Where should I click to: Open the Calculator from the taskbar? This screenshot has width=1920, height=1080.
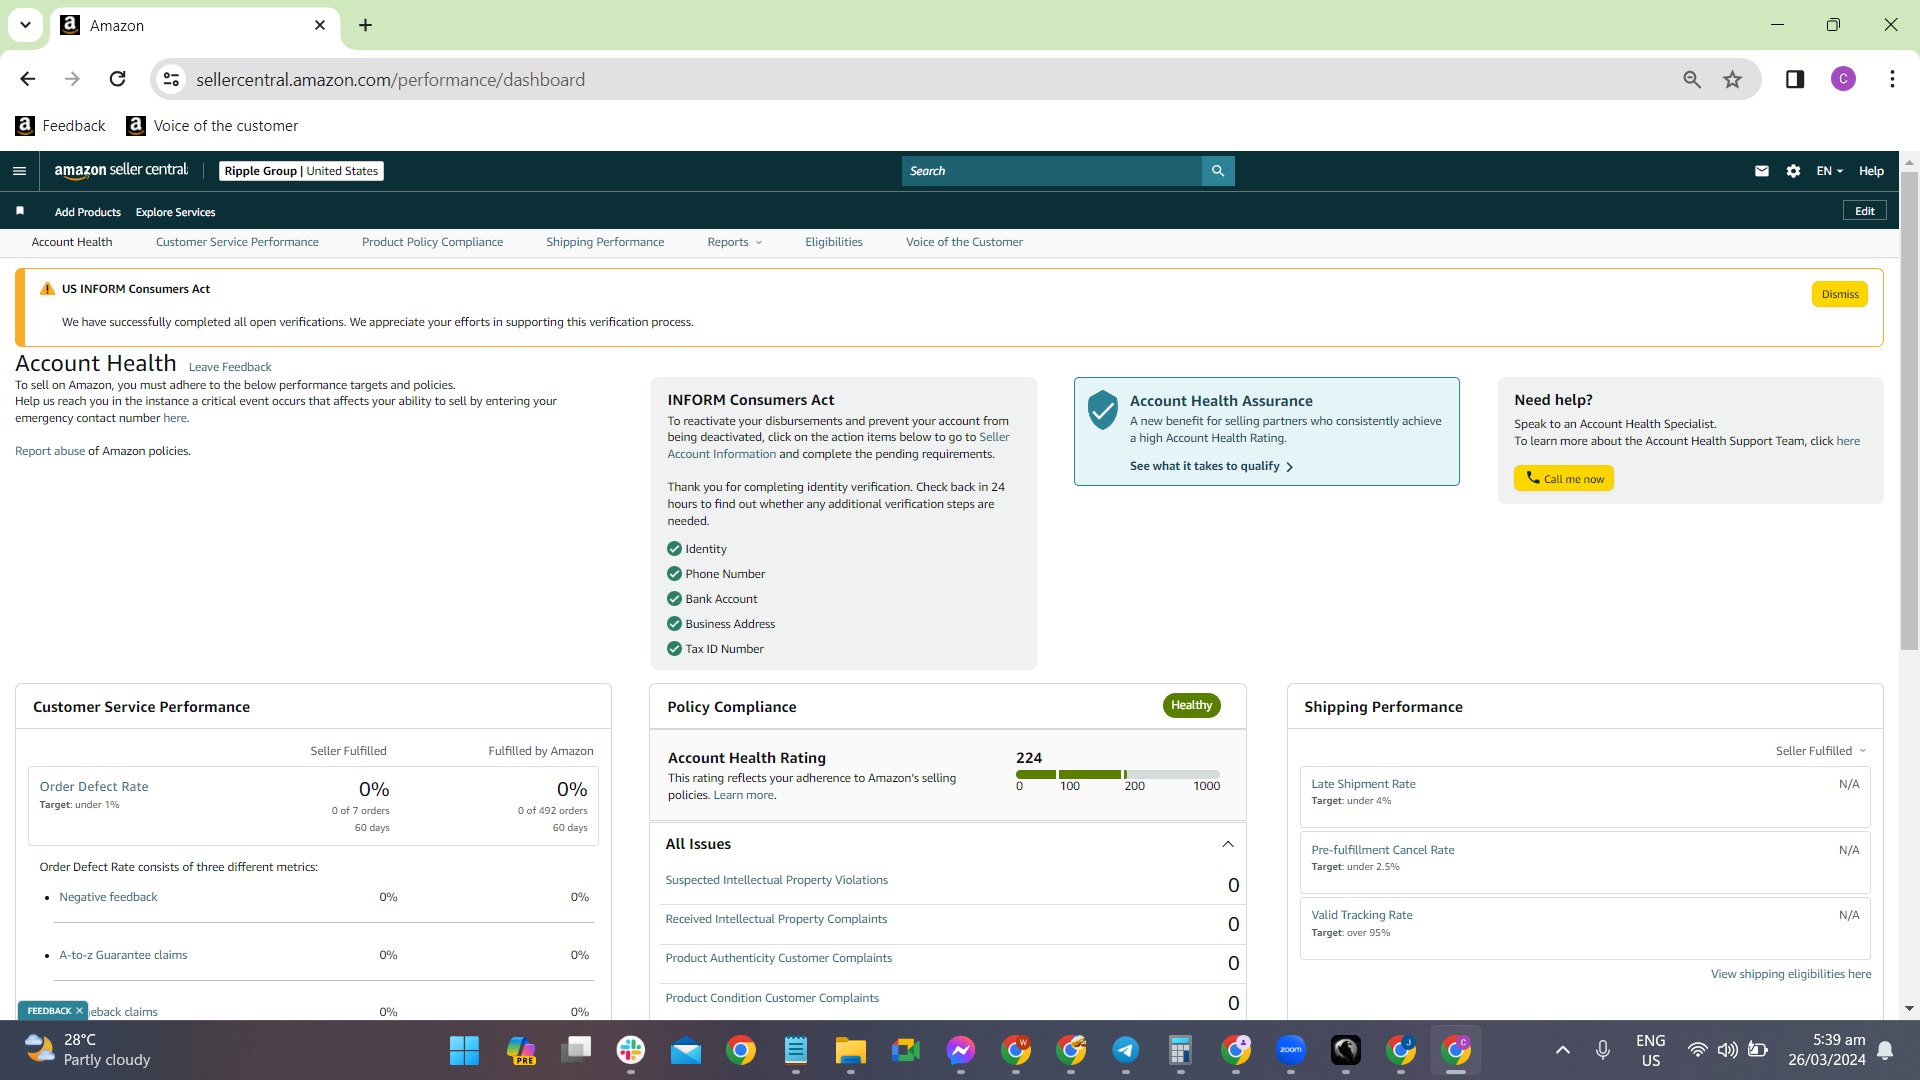[x=1181, y=1050]
